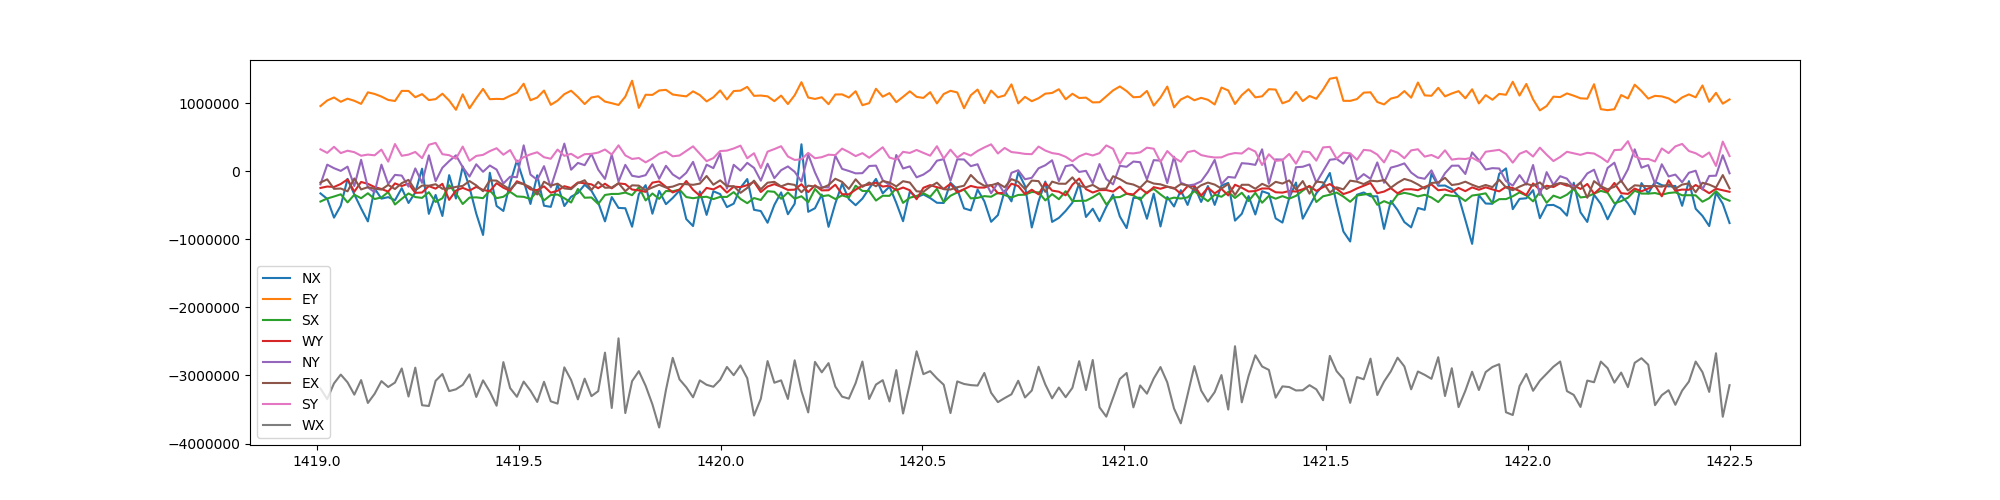
Task: Click the 1420.5 x-axis tick label
Action: [x=922, y=461]
